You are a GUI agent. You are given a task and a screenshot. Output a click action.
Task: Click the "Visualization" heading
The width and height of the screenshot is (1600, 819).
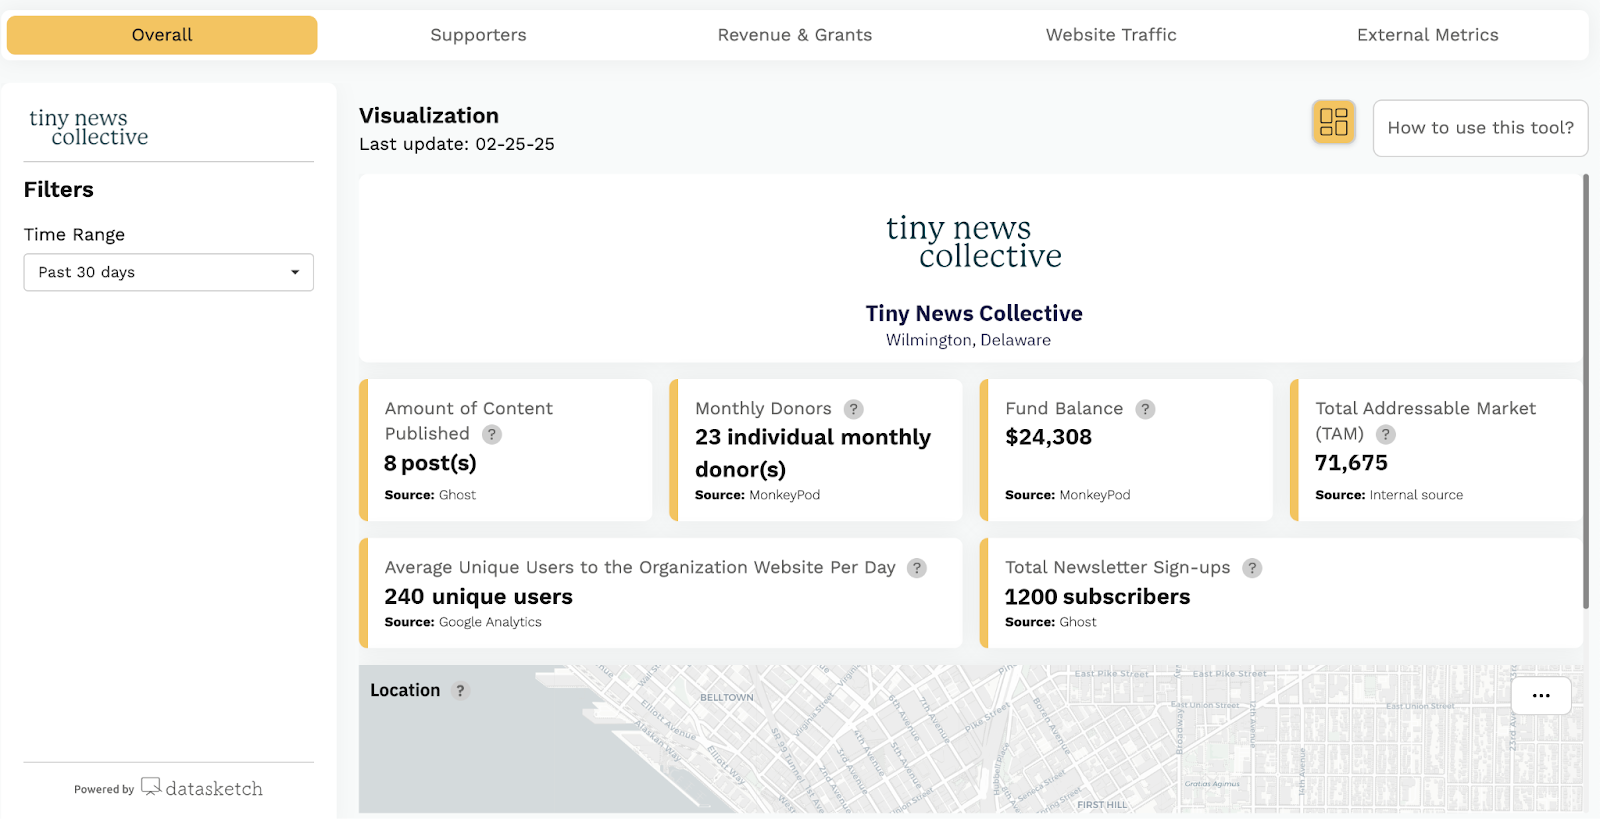(x=429, y=116)
